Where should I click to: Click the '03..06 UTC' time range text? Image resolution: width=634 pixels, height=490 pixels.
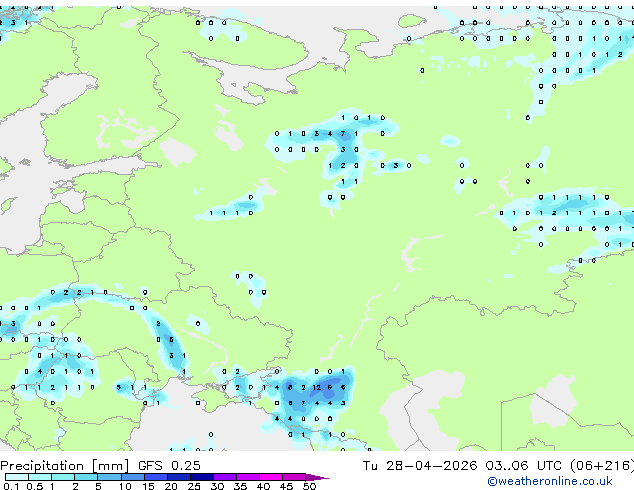coord(524,466)
